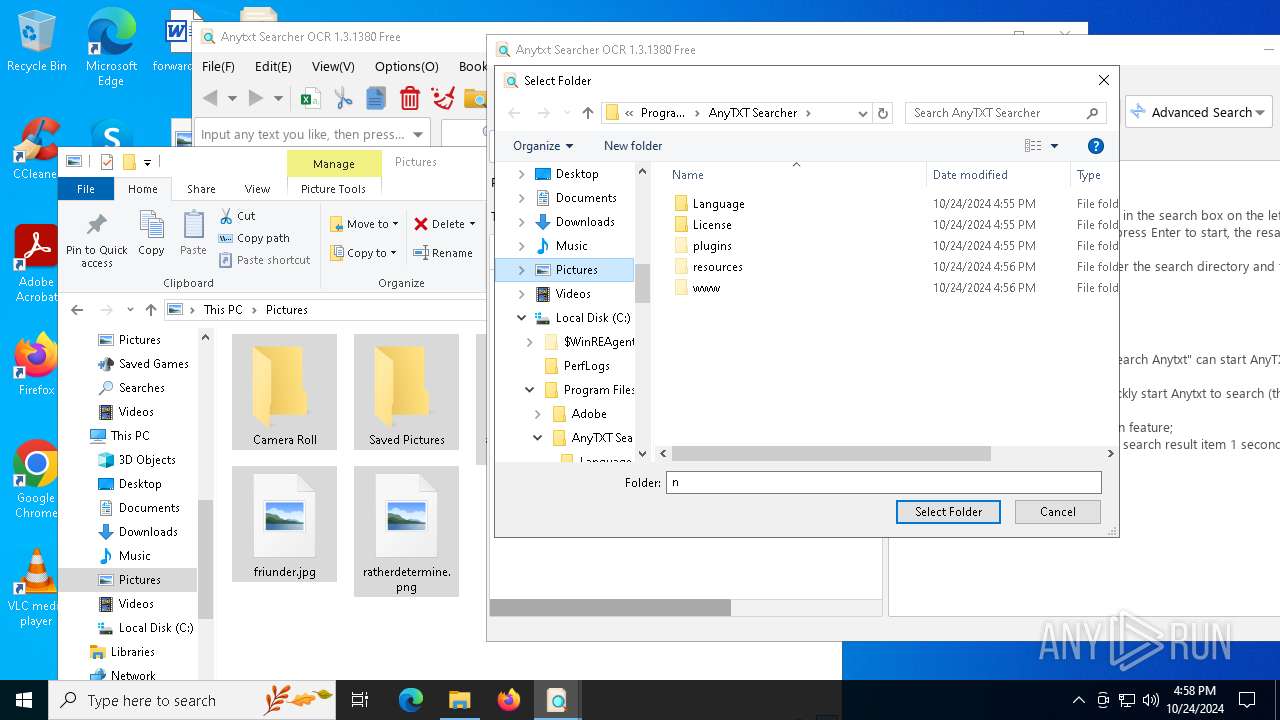Viewport: 1280px width, 720px height.
Task: Open the View(V) menu in Anytxt
Action: click(x=333, y=66)
